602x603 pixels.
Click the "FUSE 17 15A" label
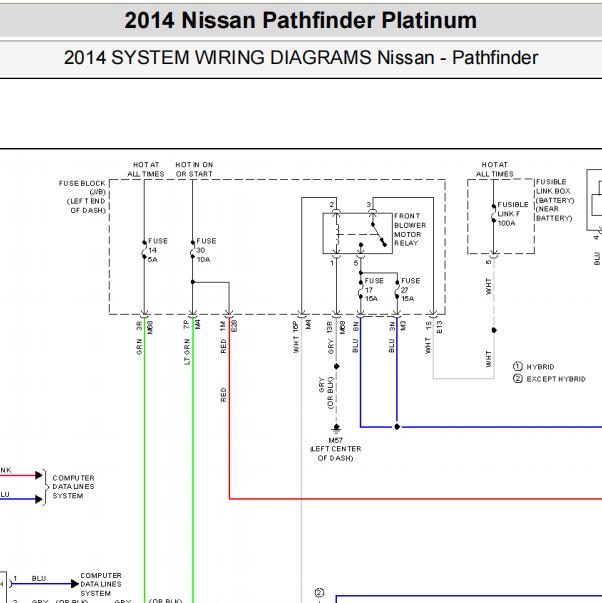coord(373,290)
